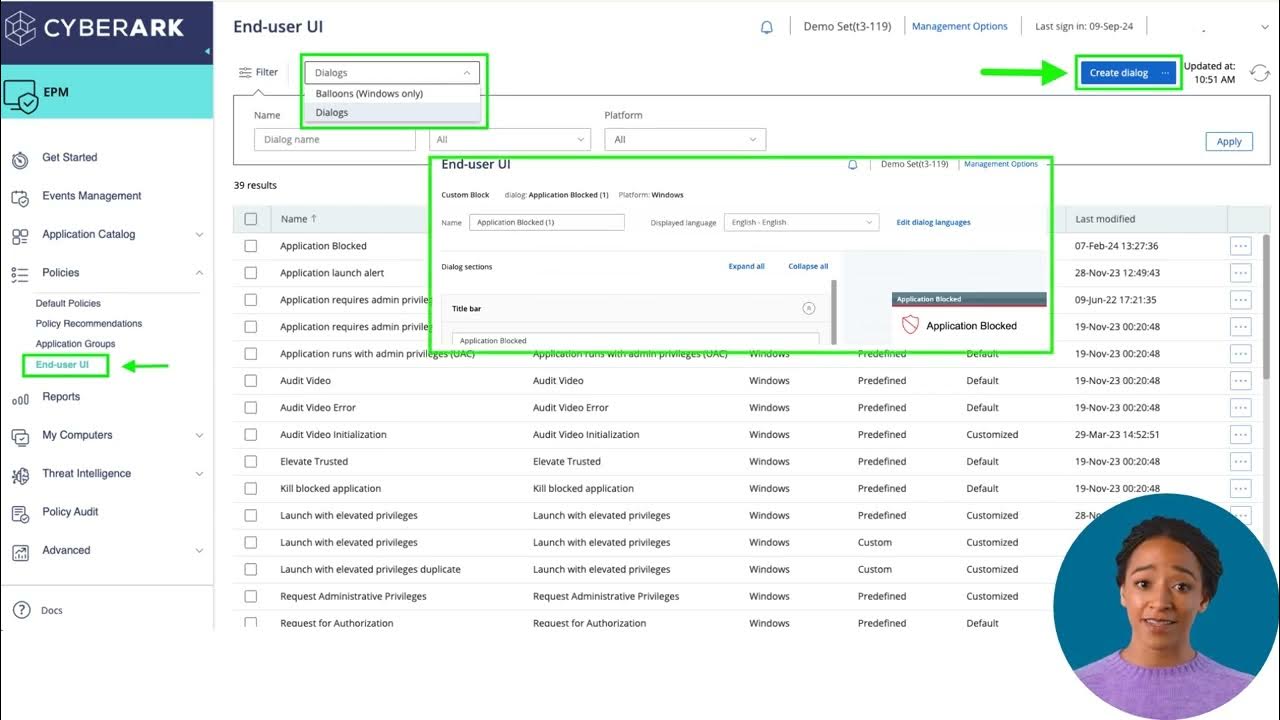Open the Create dialog more-options ellipsis

[x=1165, y=73]
